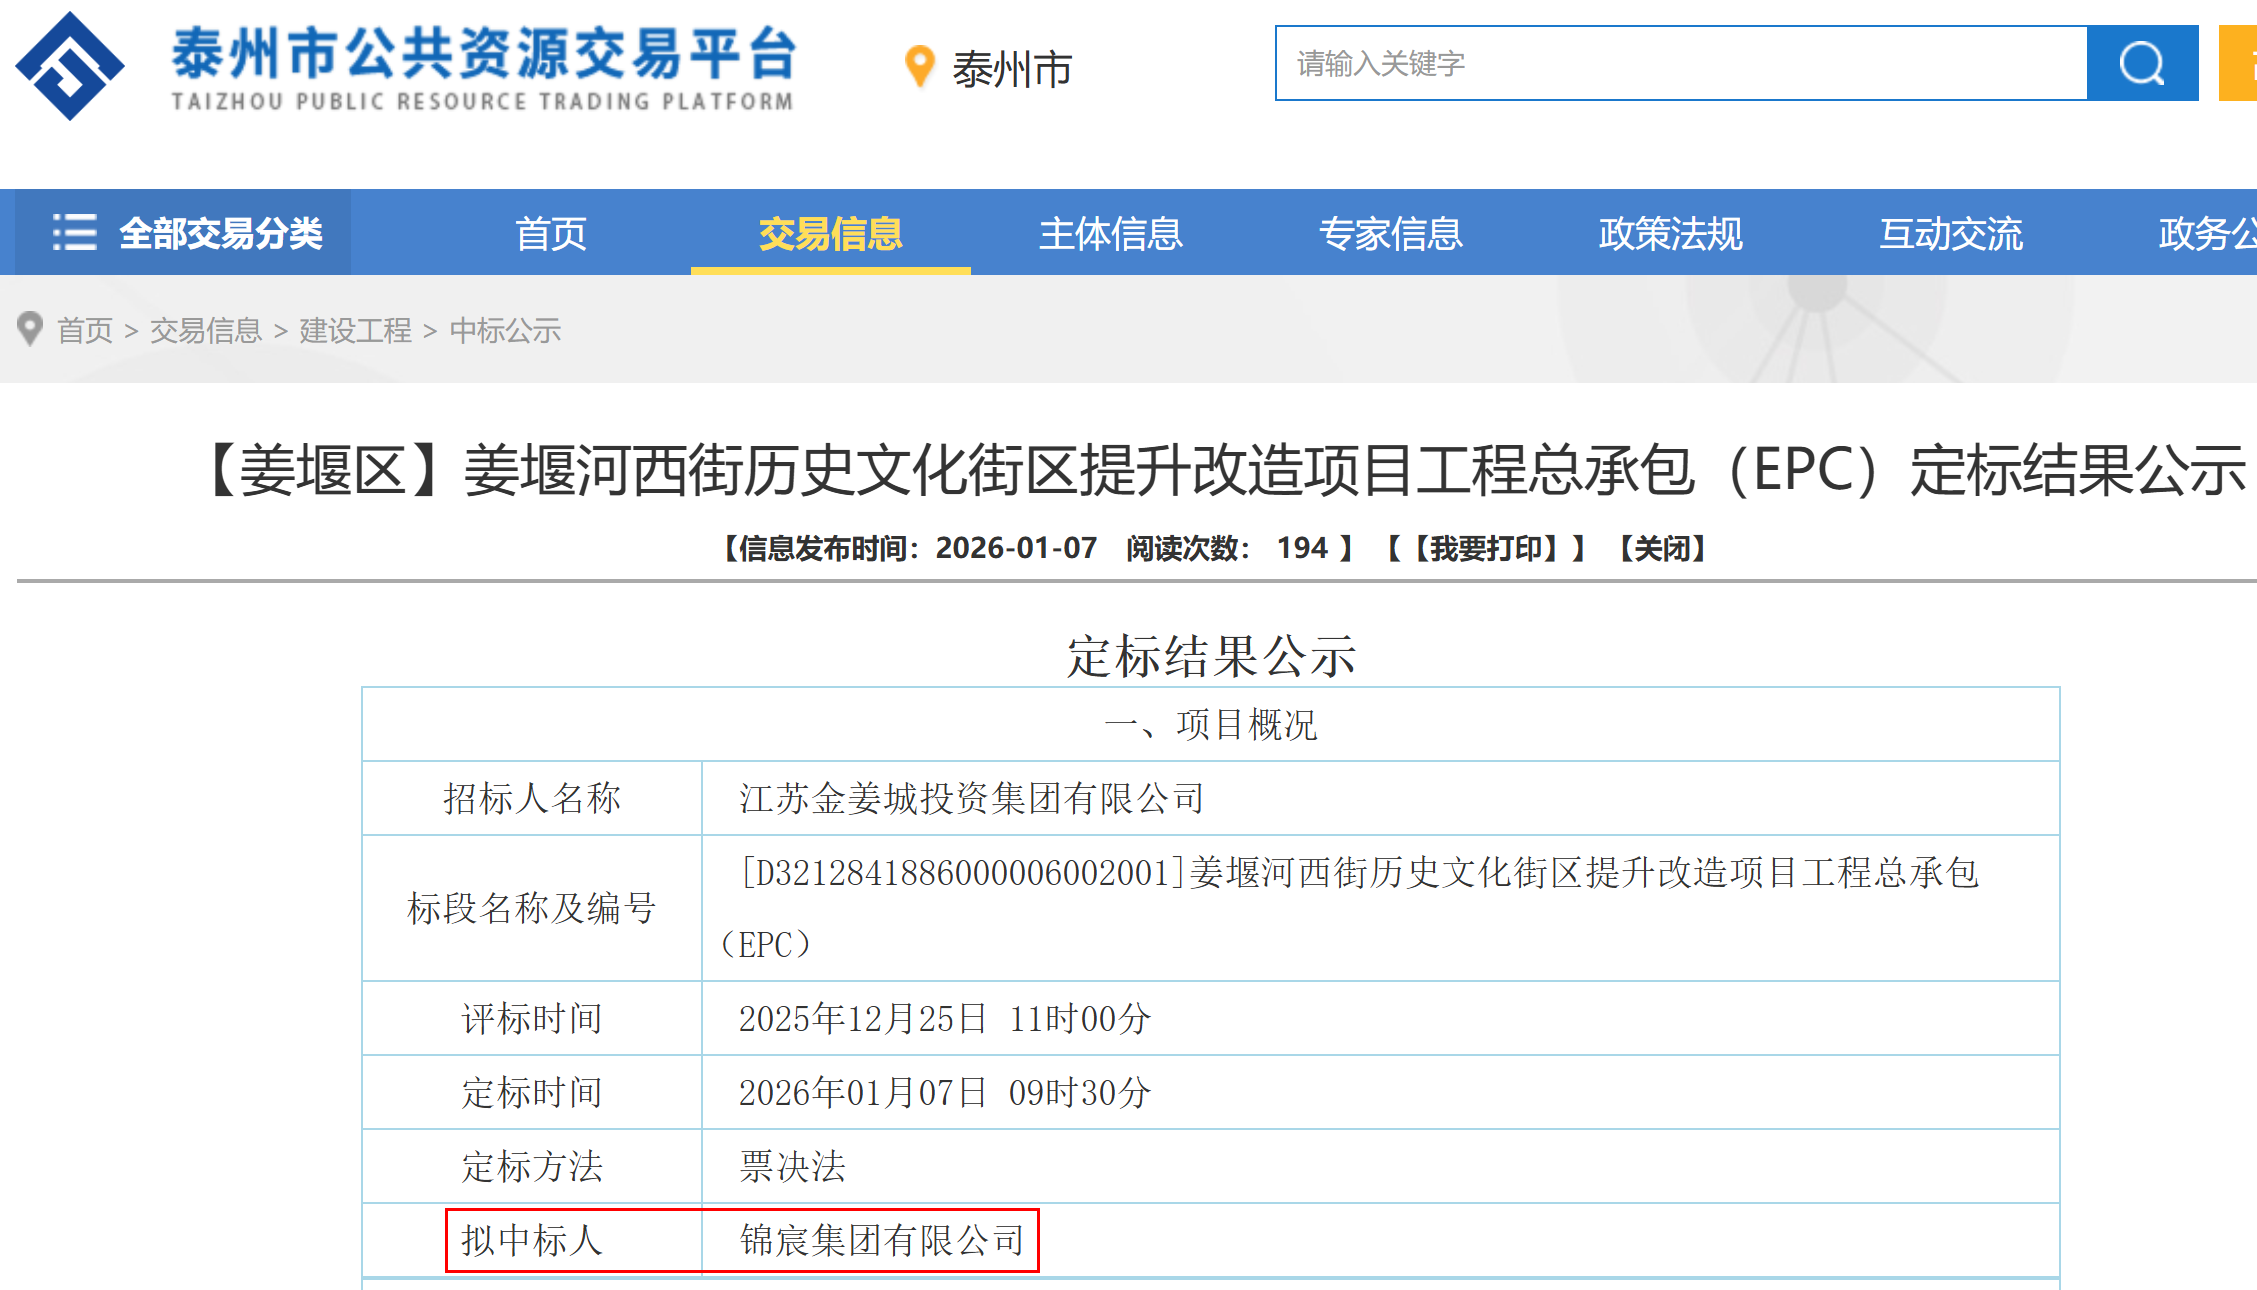Click the 锦宸集团有限公司 winner name
The image size is (2257, 1290).
882,1240
